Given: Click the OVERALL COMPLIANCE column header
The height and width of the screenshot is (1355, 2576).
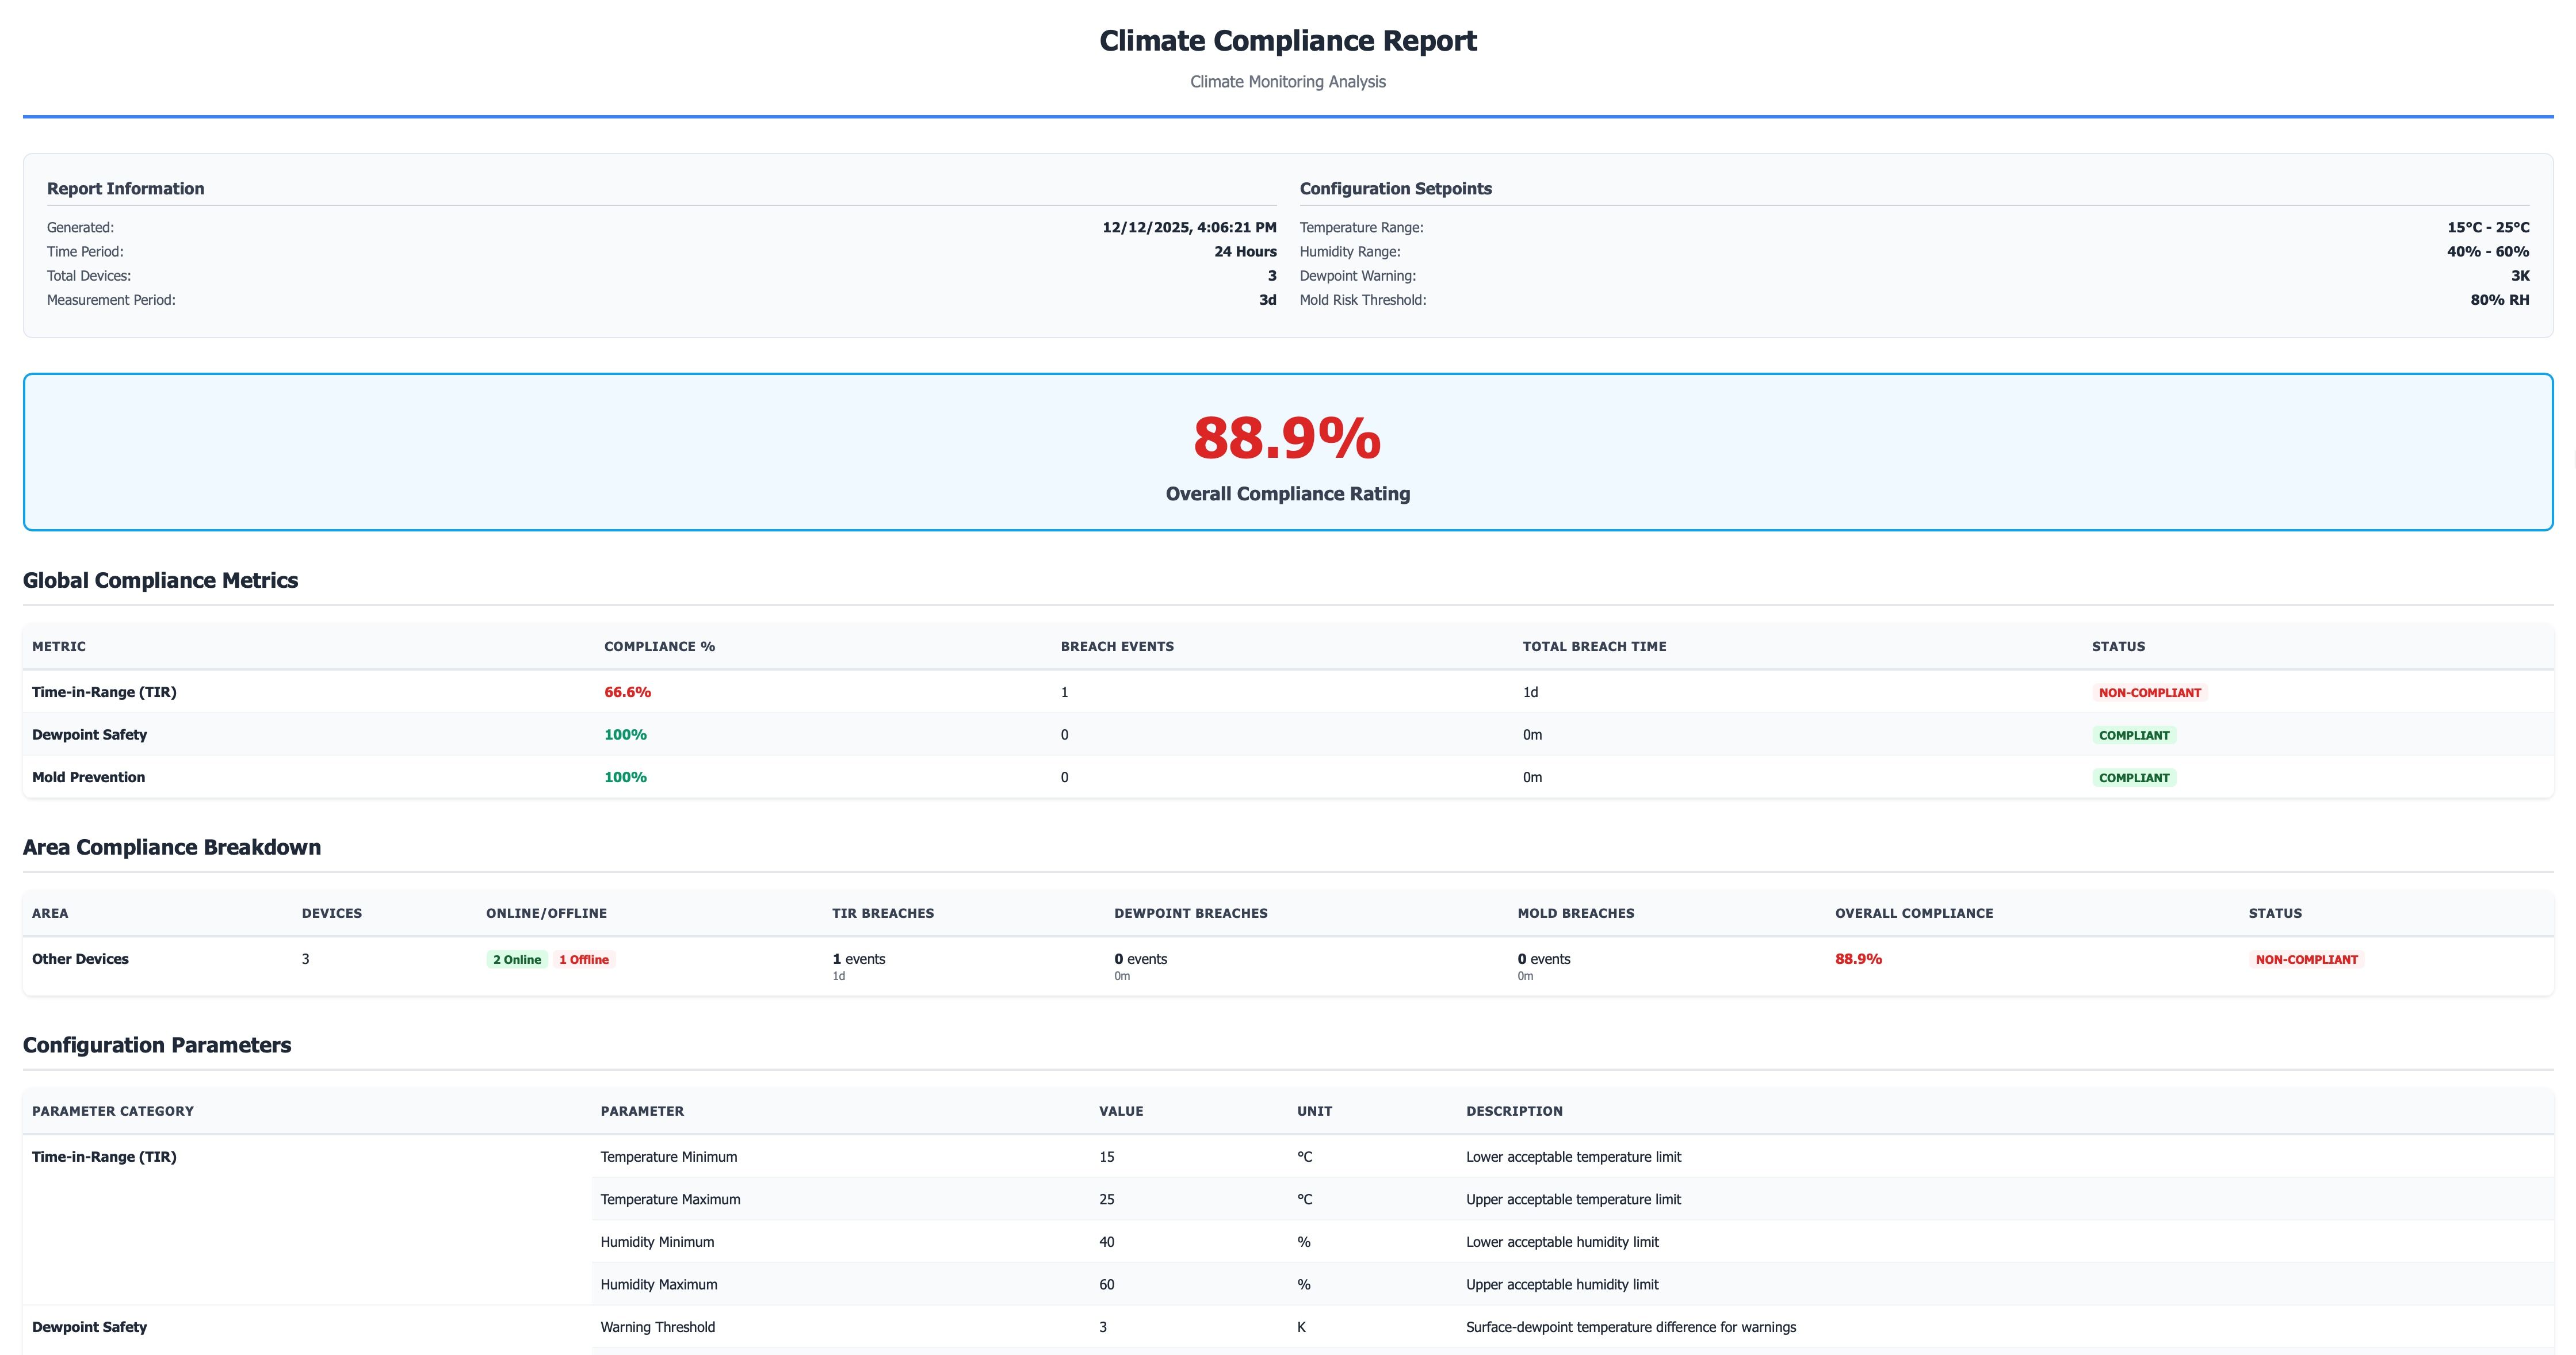Looking at the screenshot, I should [1913, 914].
